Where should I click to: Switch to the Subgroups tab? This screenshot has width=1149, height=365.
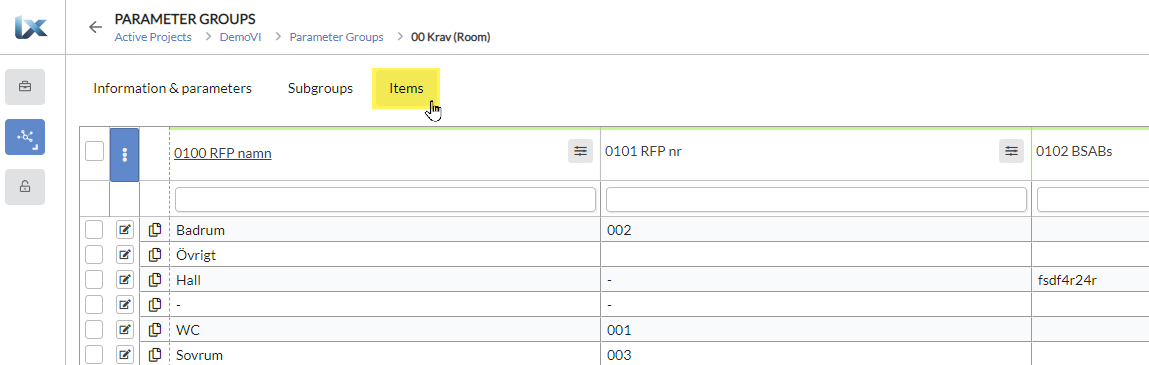[320, 89]
